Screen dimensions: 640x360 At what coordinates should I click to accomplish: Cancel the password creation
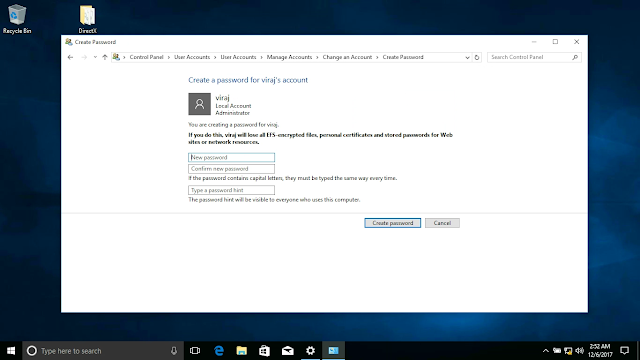tap(442, 223)
